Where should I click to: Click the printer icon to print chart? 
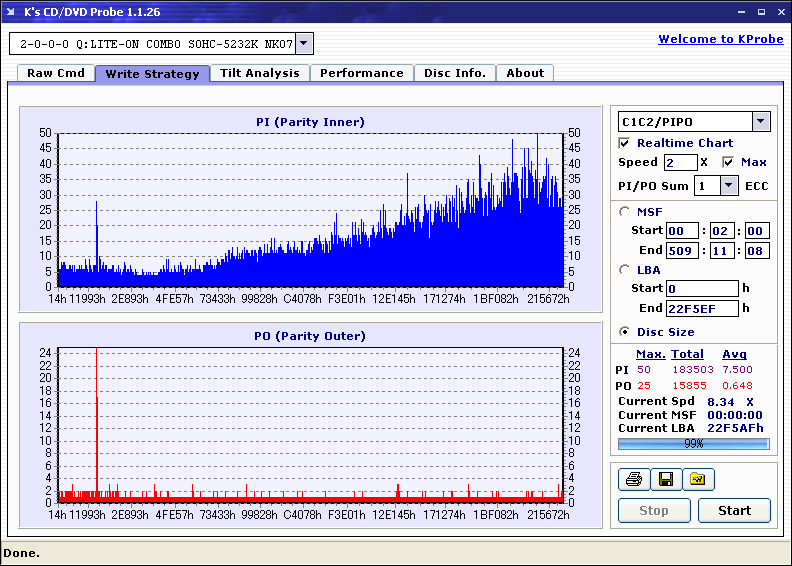click(x=633, y=480)
